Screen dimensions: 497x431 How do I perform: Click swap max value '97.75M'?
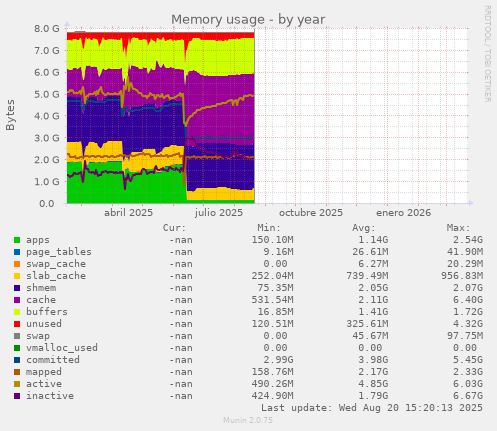click(x=465, y=336)
